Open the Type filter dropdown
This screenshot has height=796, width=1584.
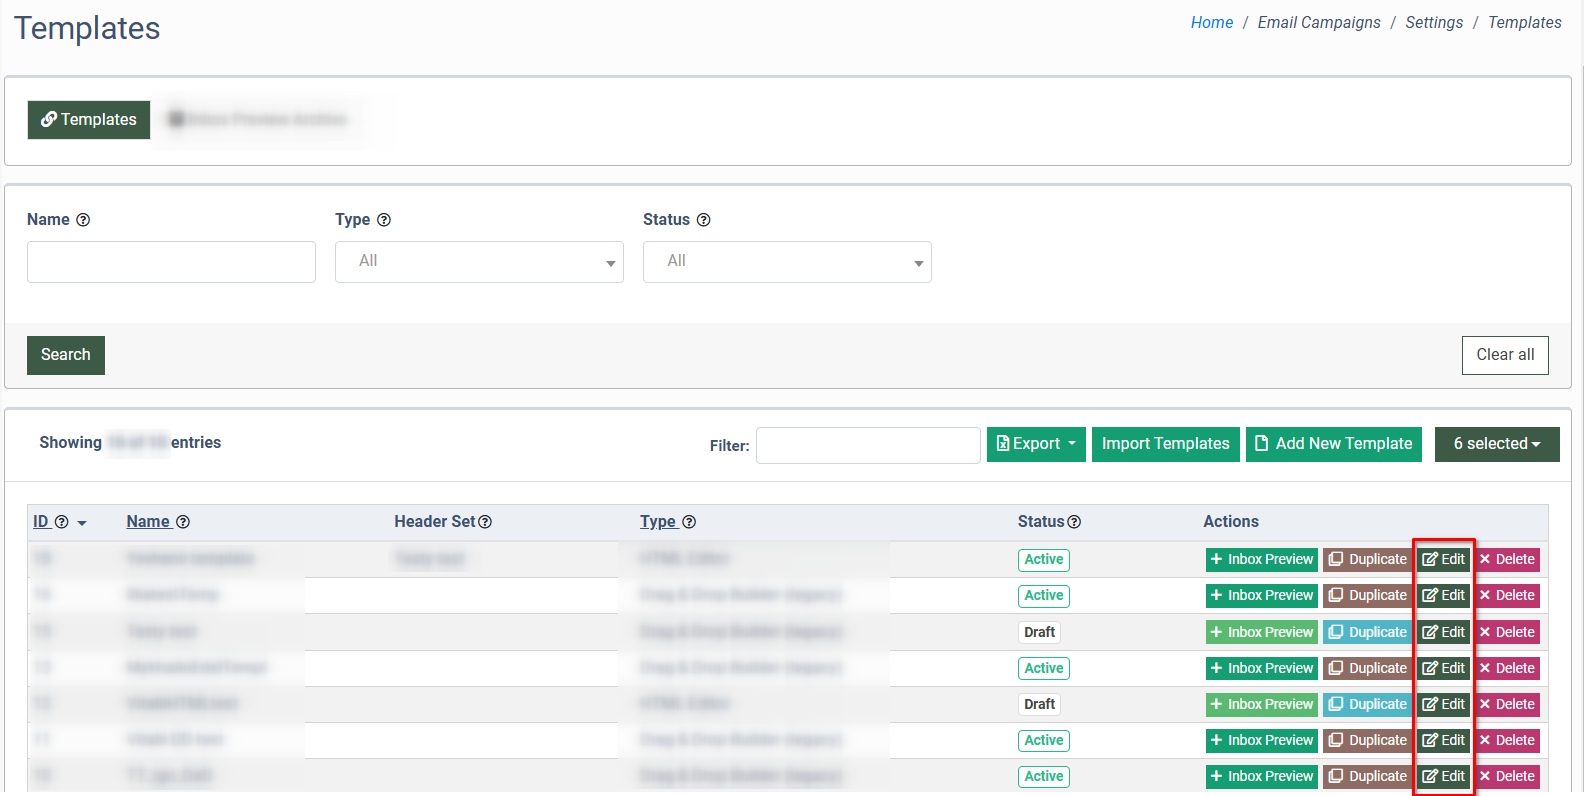click(x=479, y=262)
